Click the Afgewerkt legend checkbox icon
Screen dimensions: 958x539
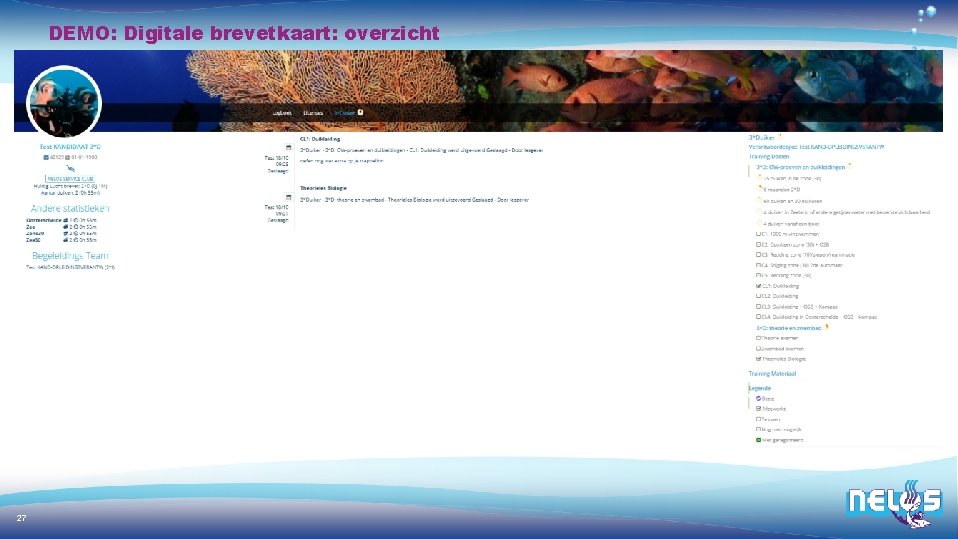tap(759, 409)
